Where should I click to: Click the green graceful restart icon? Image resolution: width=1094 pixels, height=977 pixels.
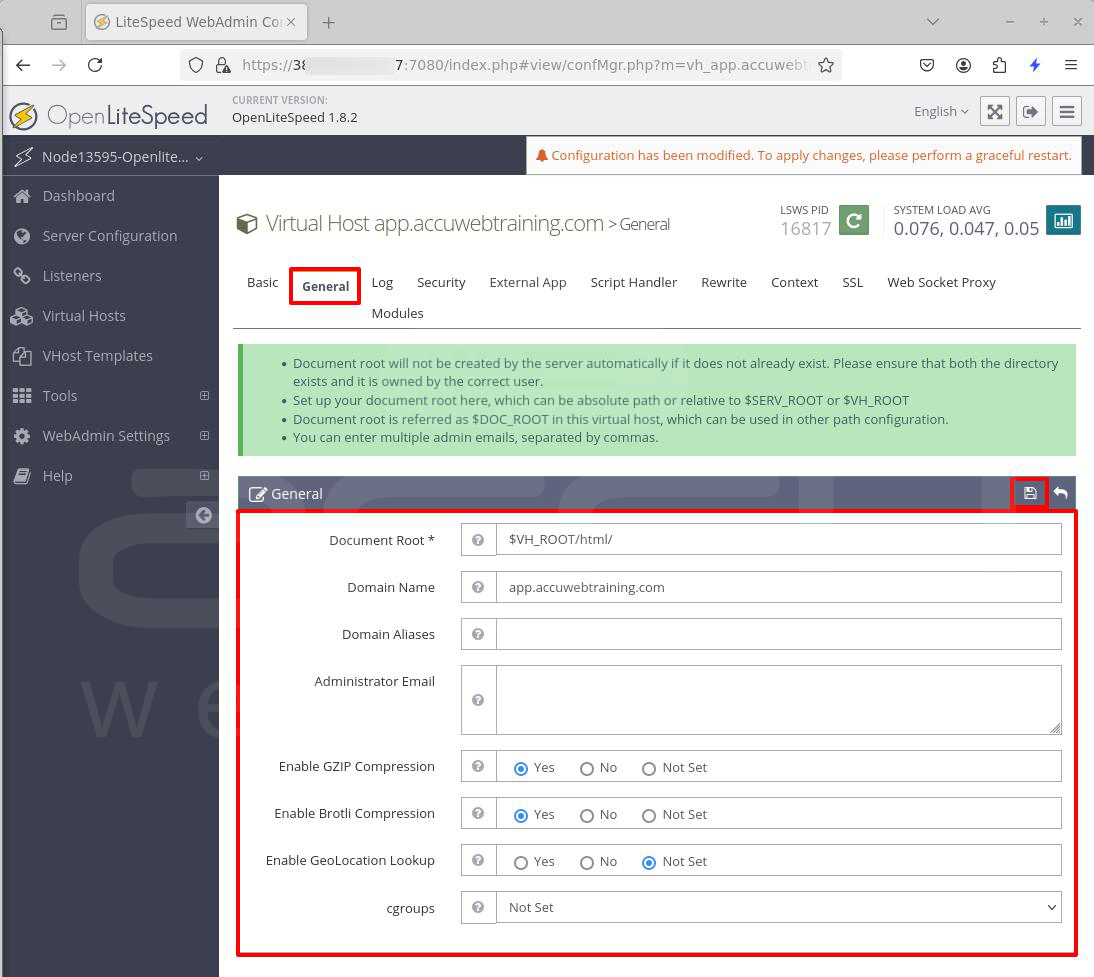[853, 221]
